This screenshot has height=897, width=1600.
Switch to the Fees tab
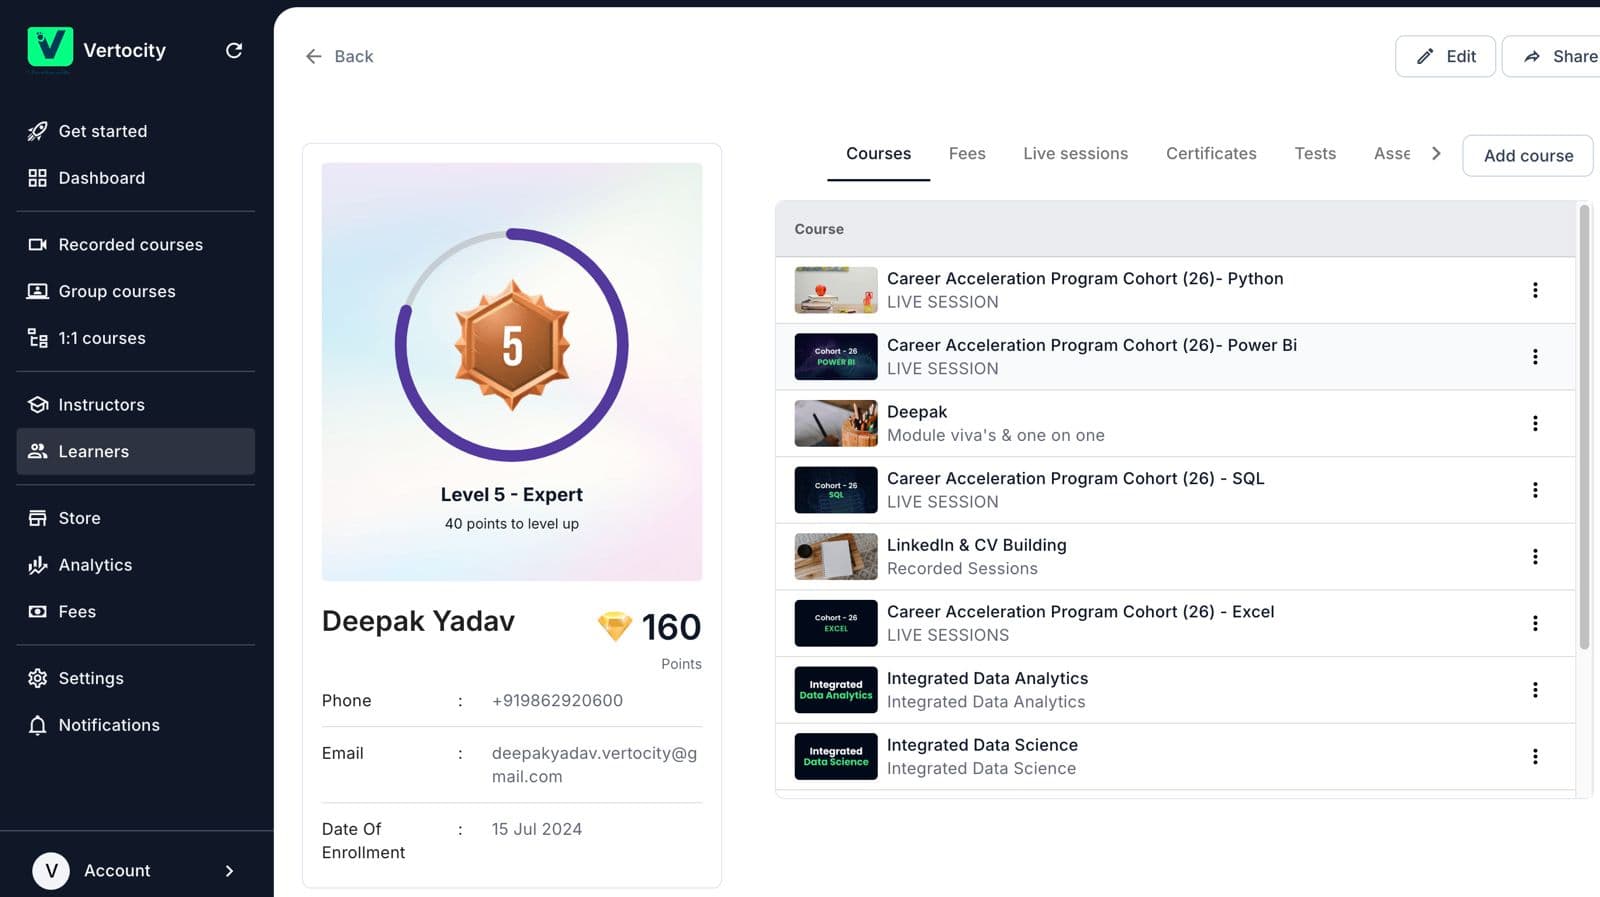click(x=967, y=153)
